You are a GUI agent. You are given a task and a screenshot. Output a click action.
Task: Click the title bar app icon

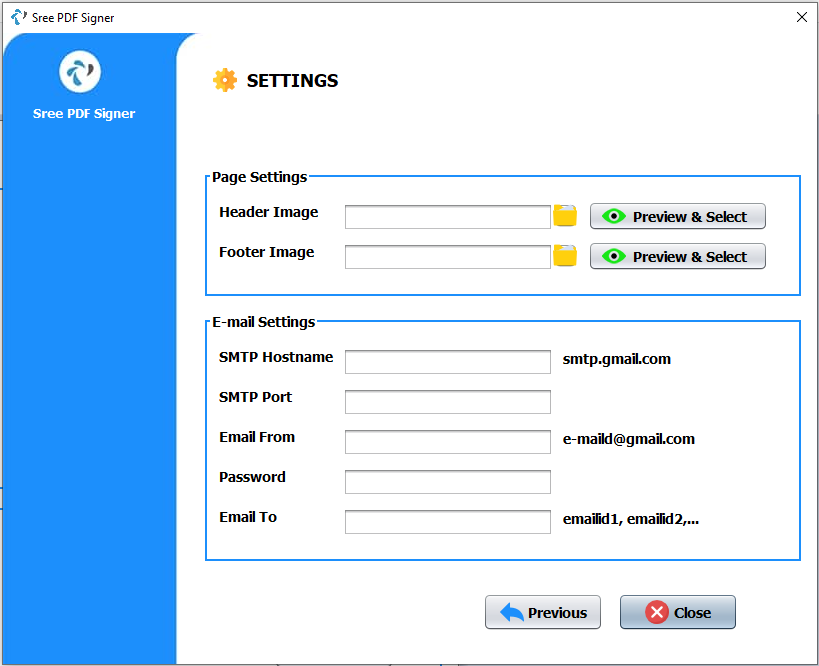tap(19, 17)
